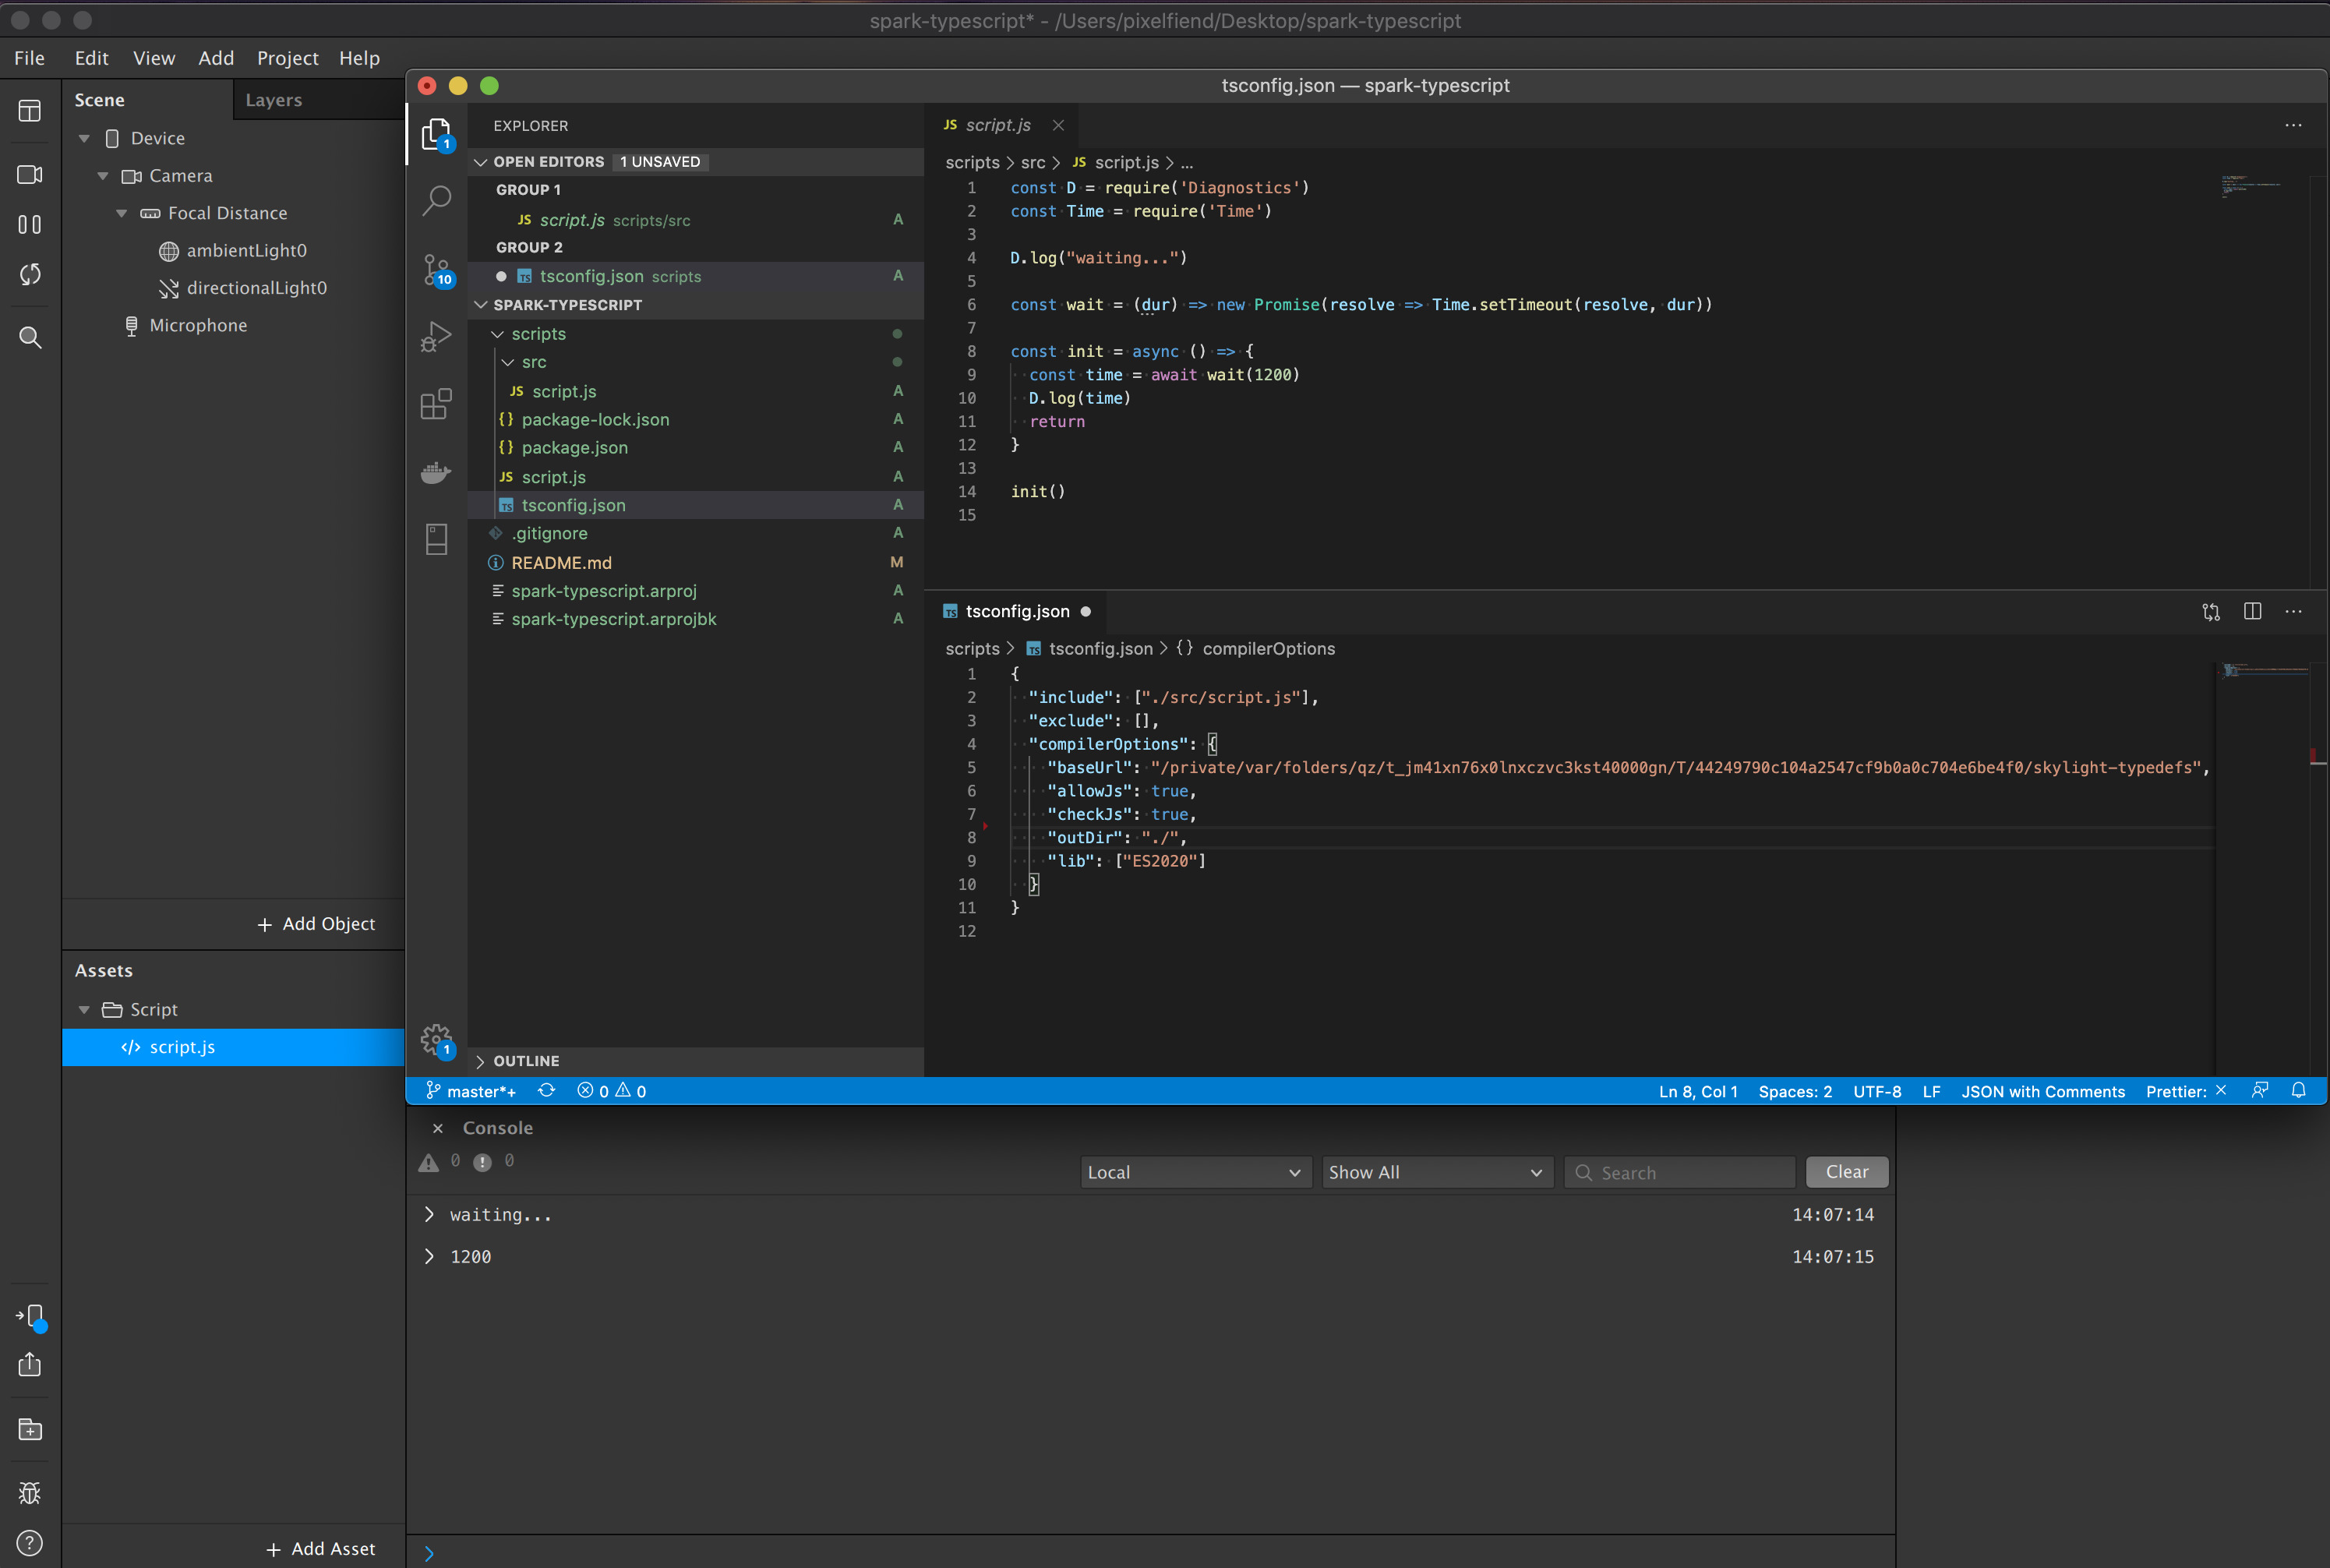Viewport: 2330px width, 1568px height.
Task: Switch to the Layers tab
Action: pyautogui.click(x=273, y=100)
